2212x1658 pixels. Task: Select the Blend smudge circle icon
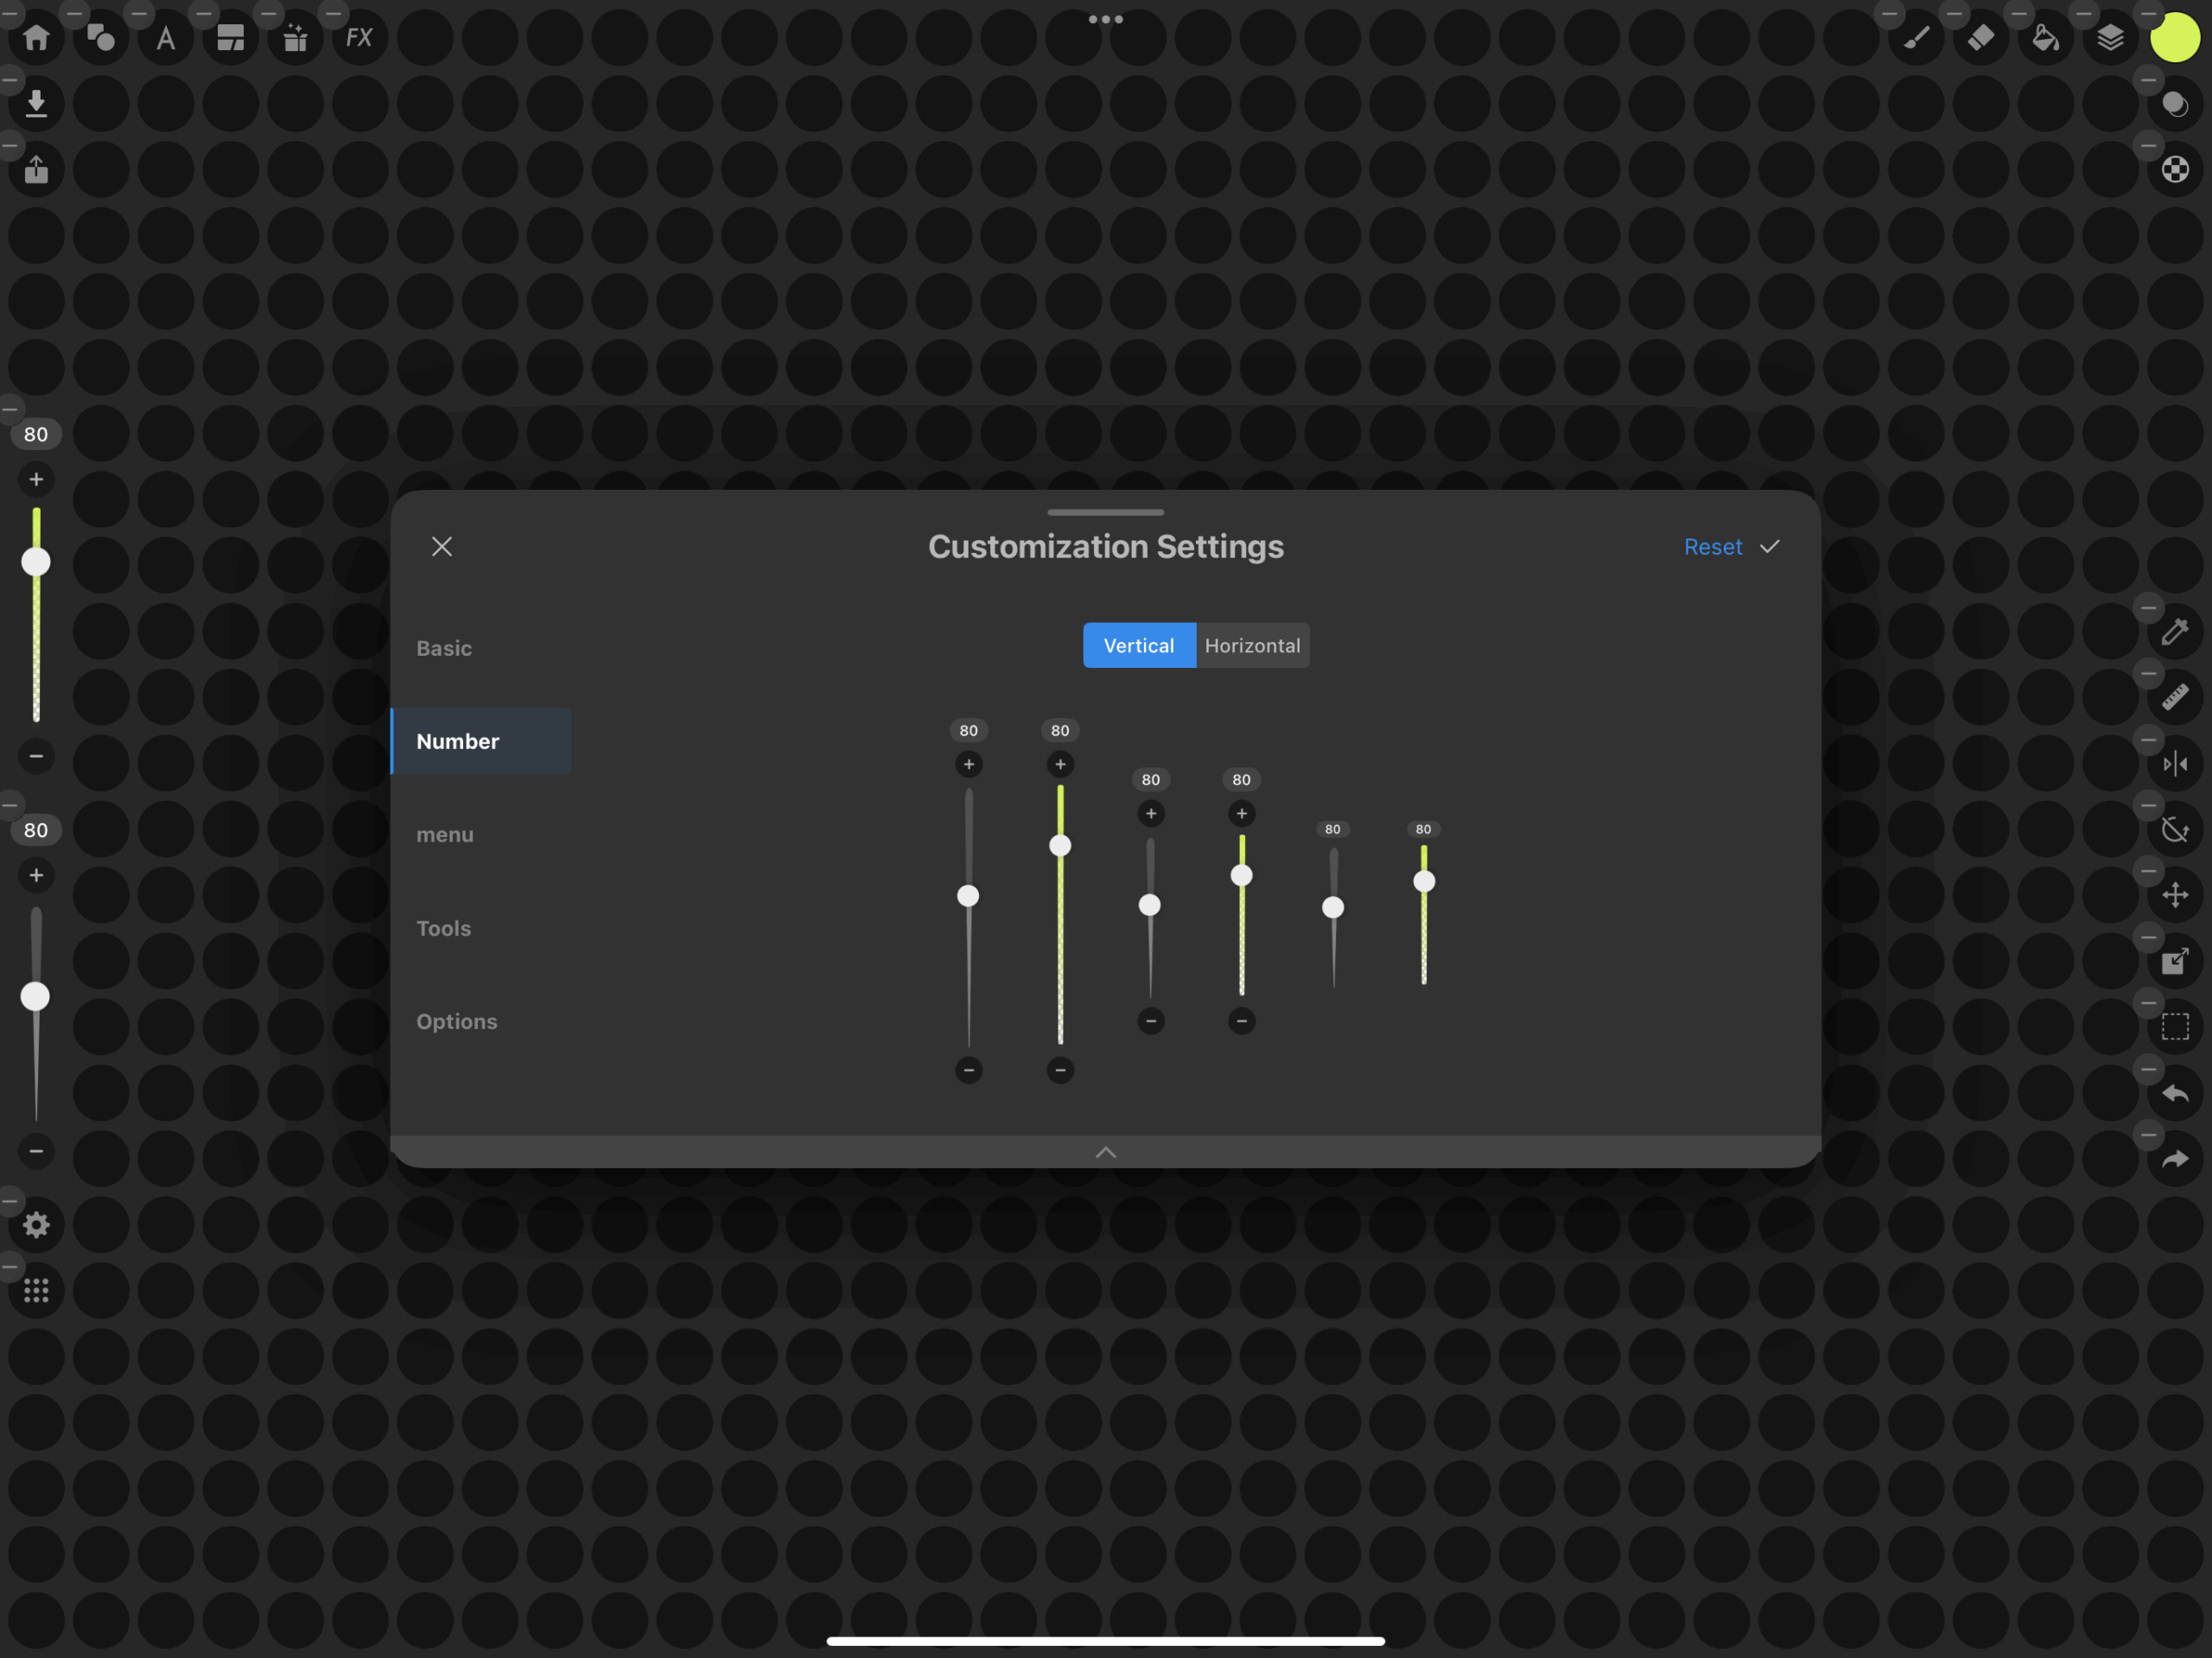[x=2175, y=104]
